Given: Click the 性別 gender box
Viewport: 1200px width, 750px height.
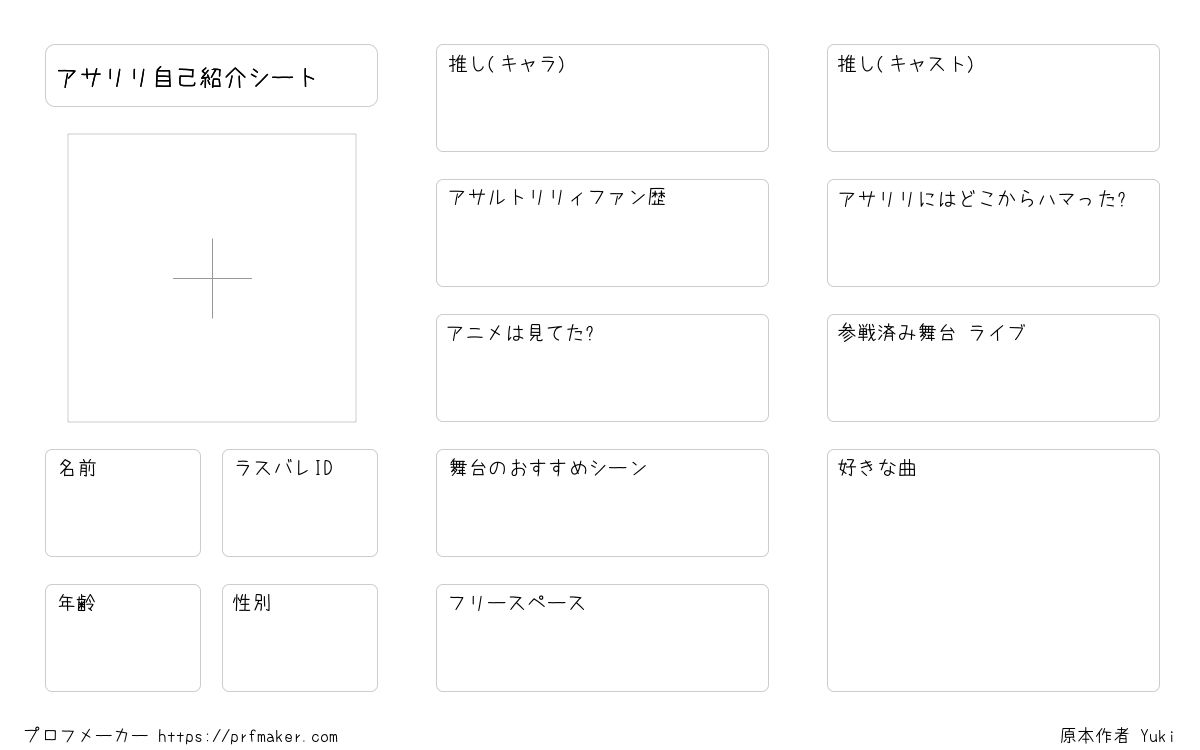Looking at the screenshot, I should [300, 638].
